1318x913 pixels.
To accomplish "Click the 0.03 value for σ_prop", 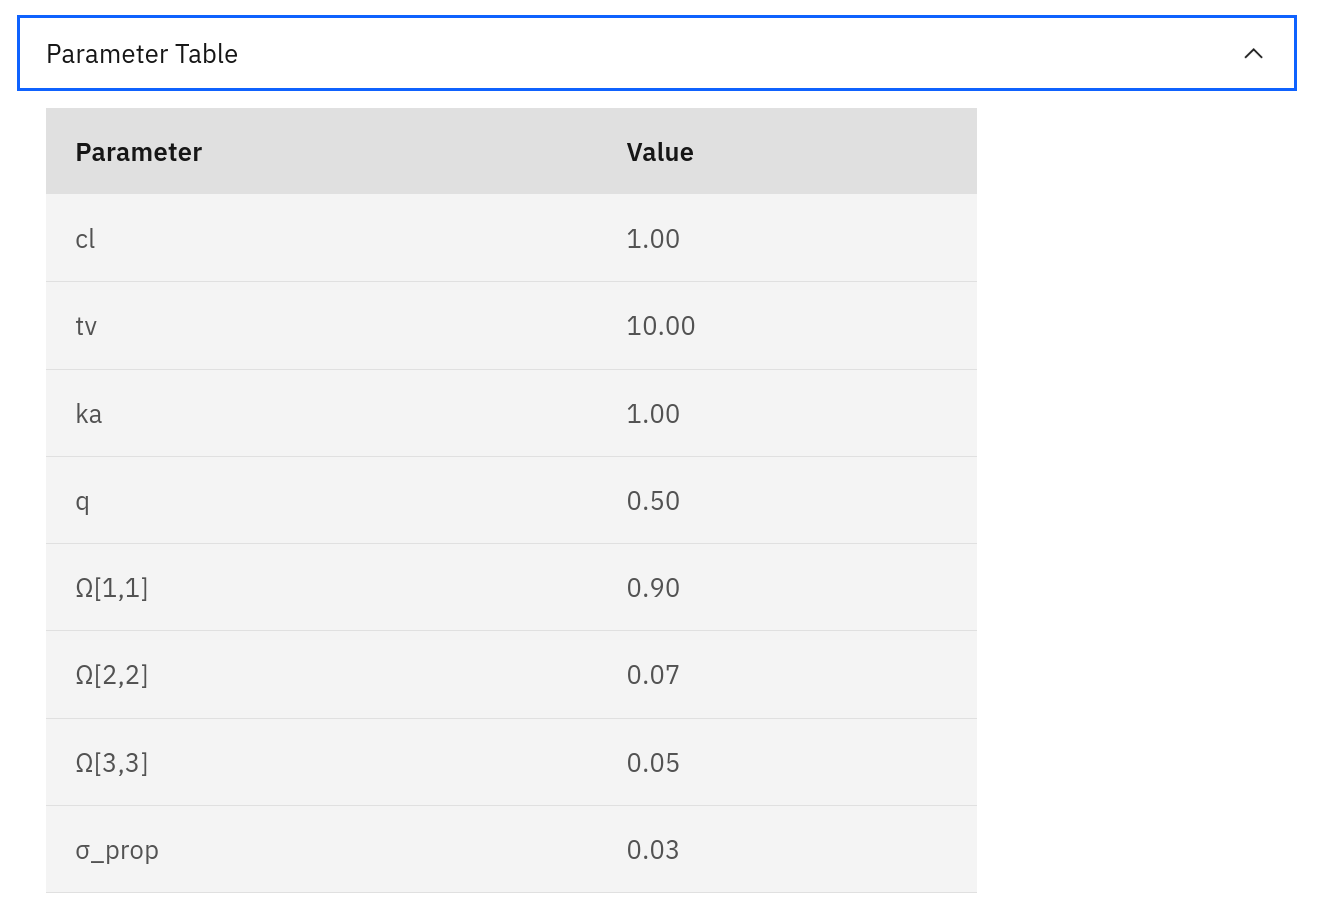I will (x=653, y=850).
